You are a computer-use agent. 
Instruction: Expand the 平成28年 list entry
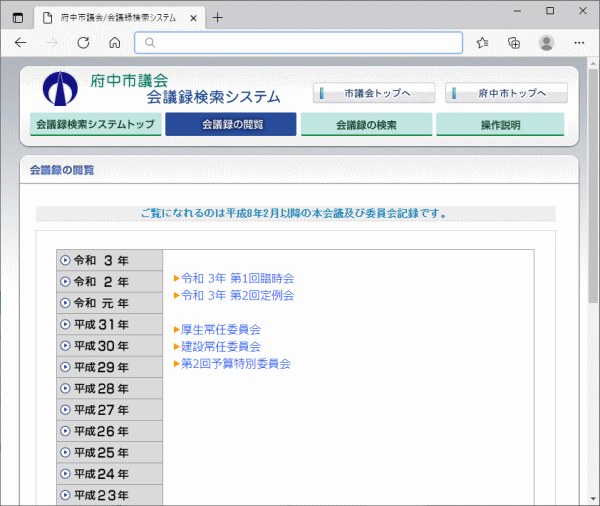[109, 388]
